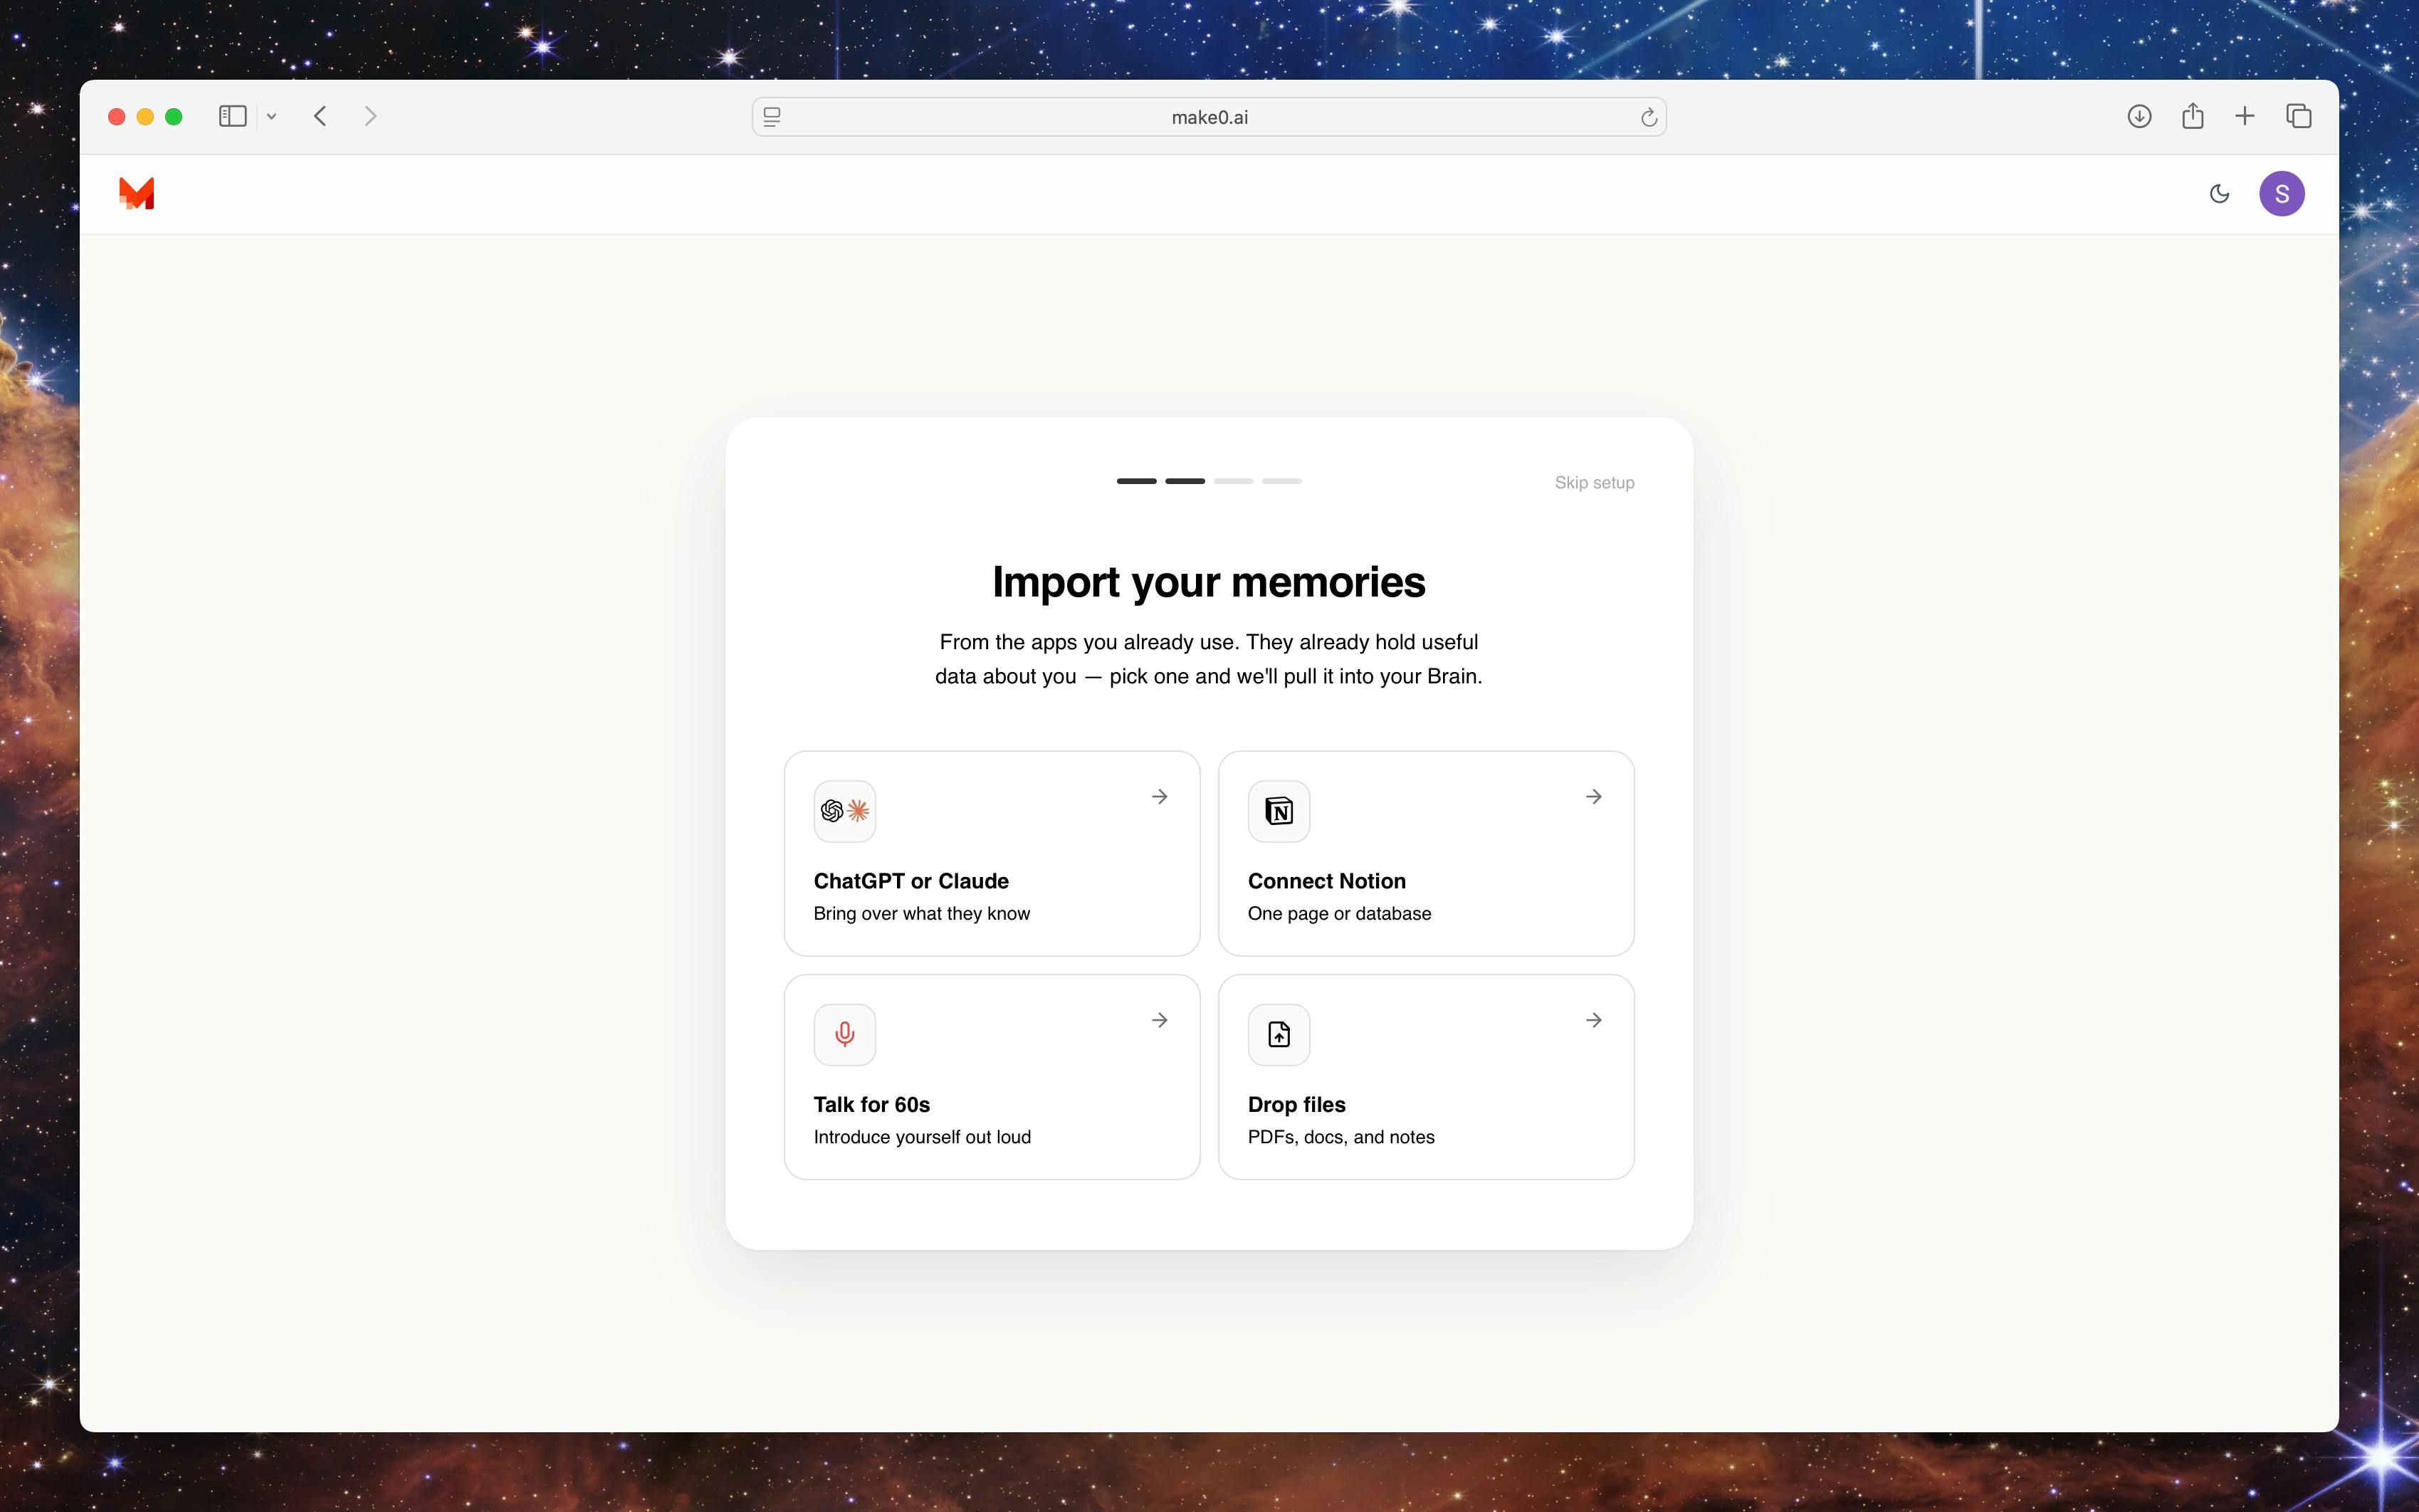Click 'Introduce yourself out loud' text
Screen dimensions: 2419x1512
922,1137
